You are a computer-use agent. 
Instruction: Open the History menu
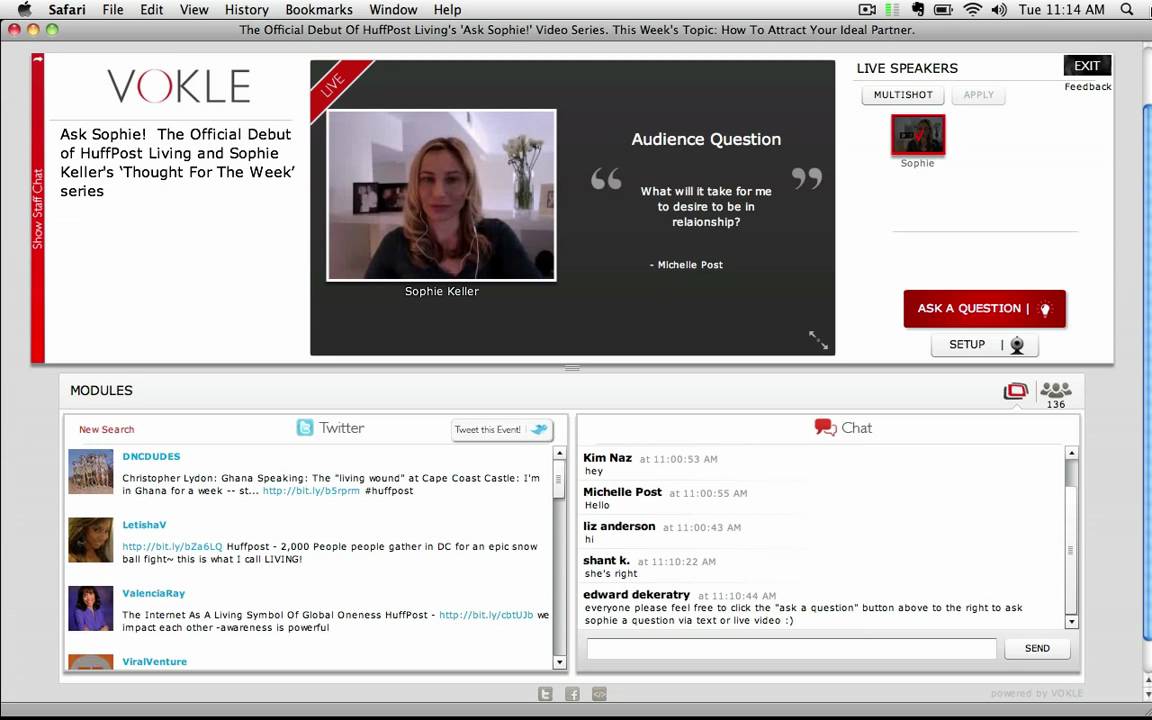coord(246,10)
